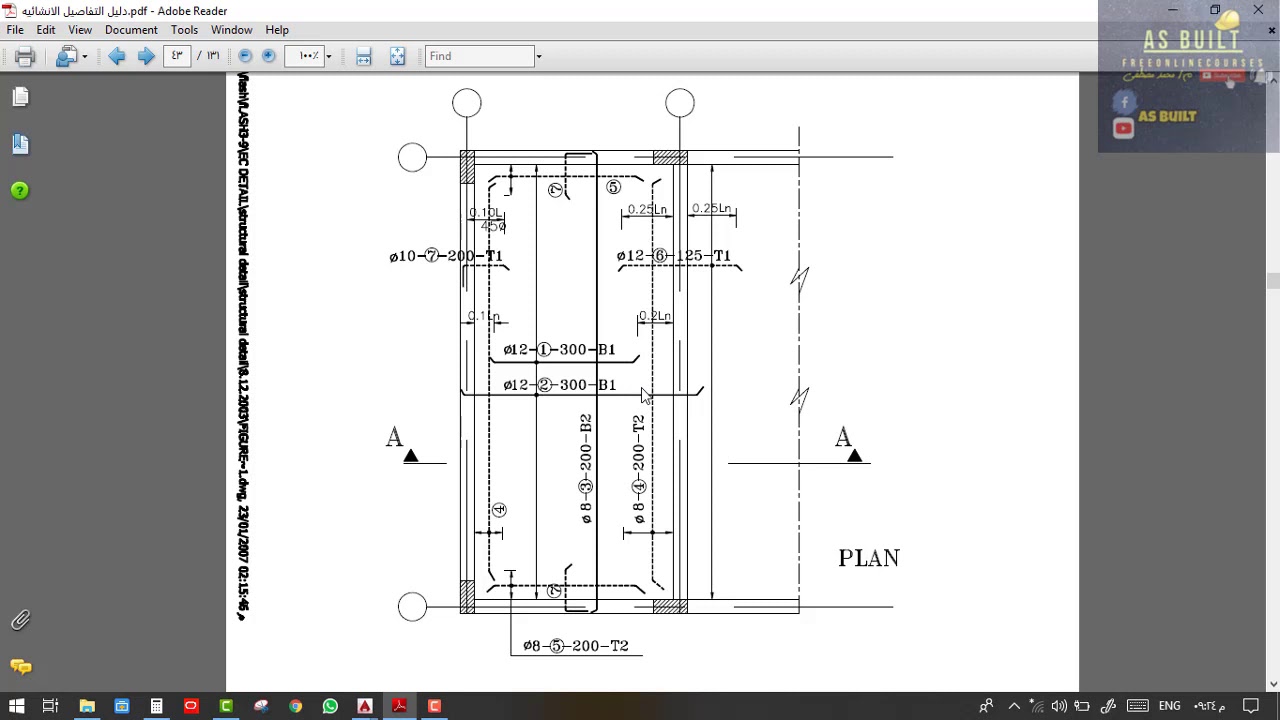Open the Help menu
This screenshot has width=1280, height=720.
click(x=277, y=30)
